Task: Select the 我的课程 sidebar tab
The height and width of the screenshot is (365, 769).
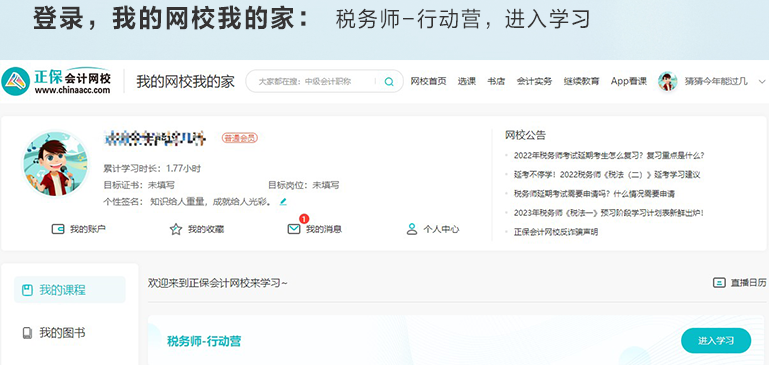Action: (x=70, y=290)
